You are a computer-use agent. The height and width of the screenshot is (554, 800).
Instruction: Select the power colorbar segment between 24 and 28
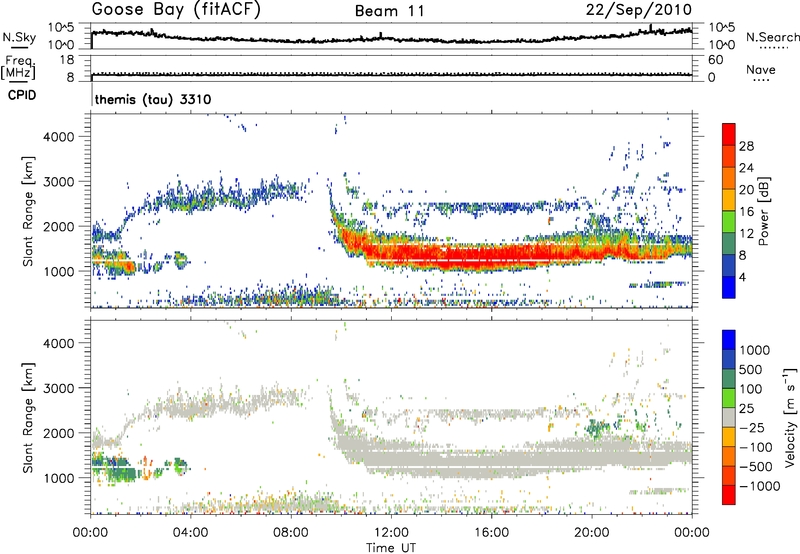pyautogui.click(x=729, y=156)
